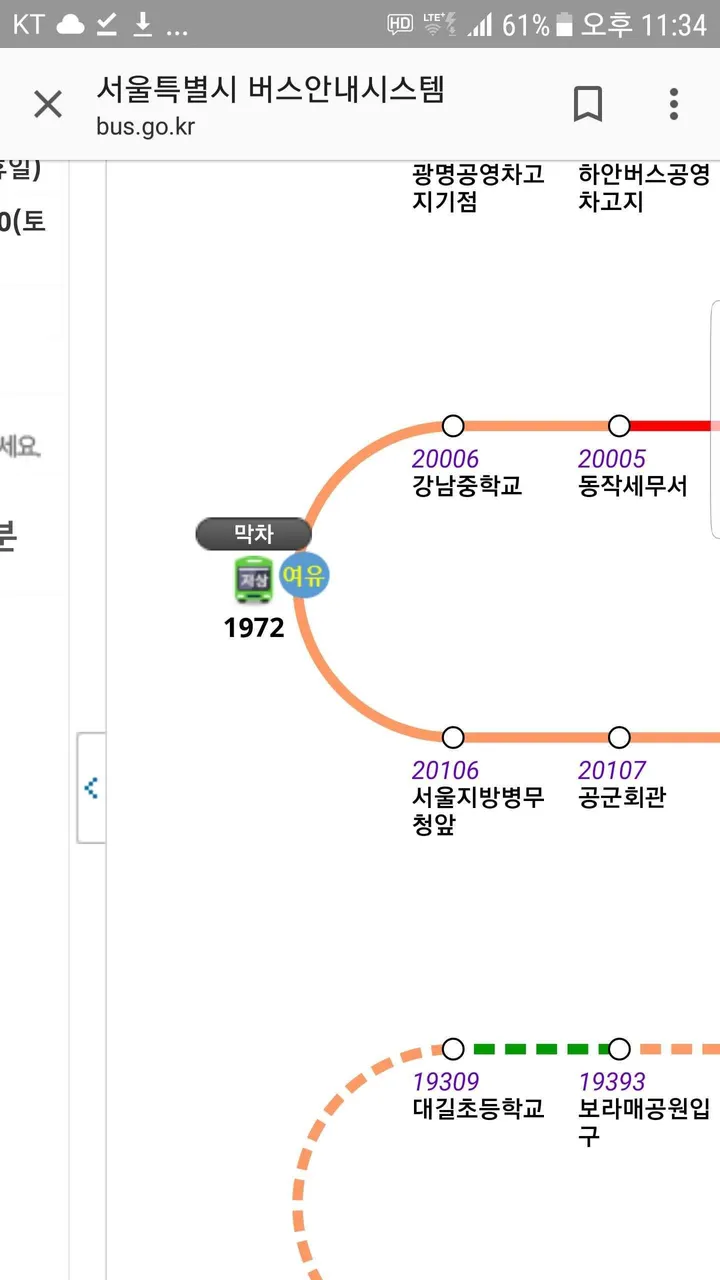Select the 대길초등학교 stop circle

click(x=453, y=1049)
